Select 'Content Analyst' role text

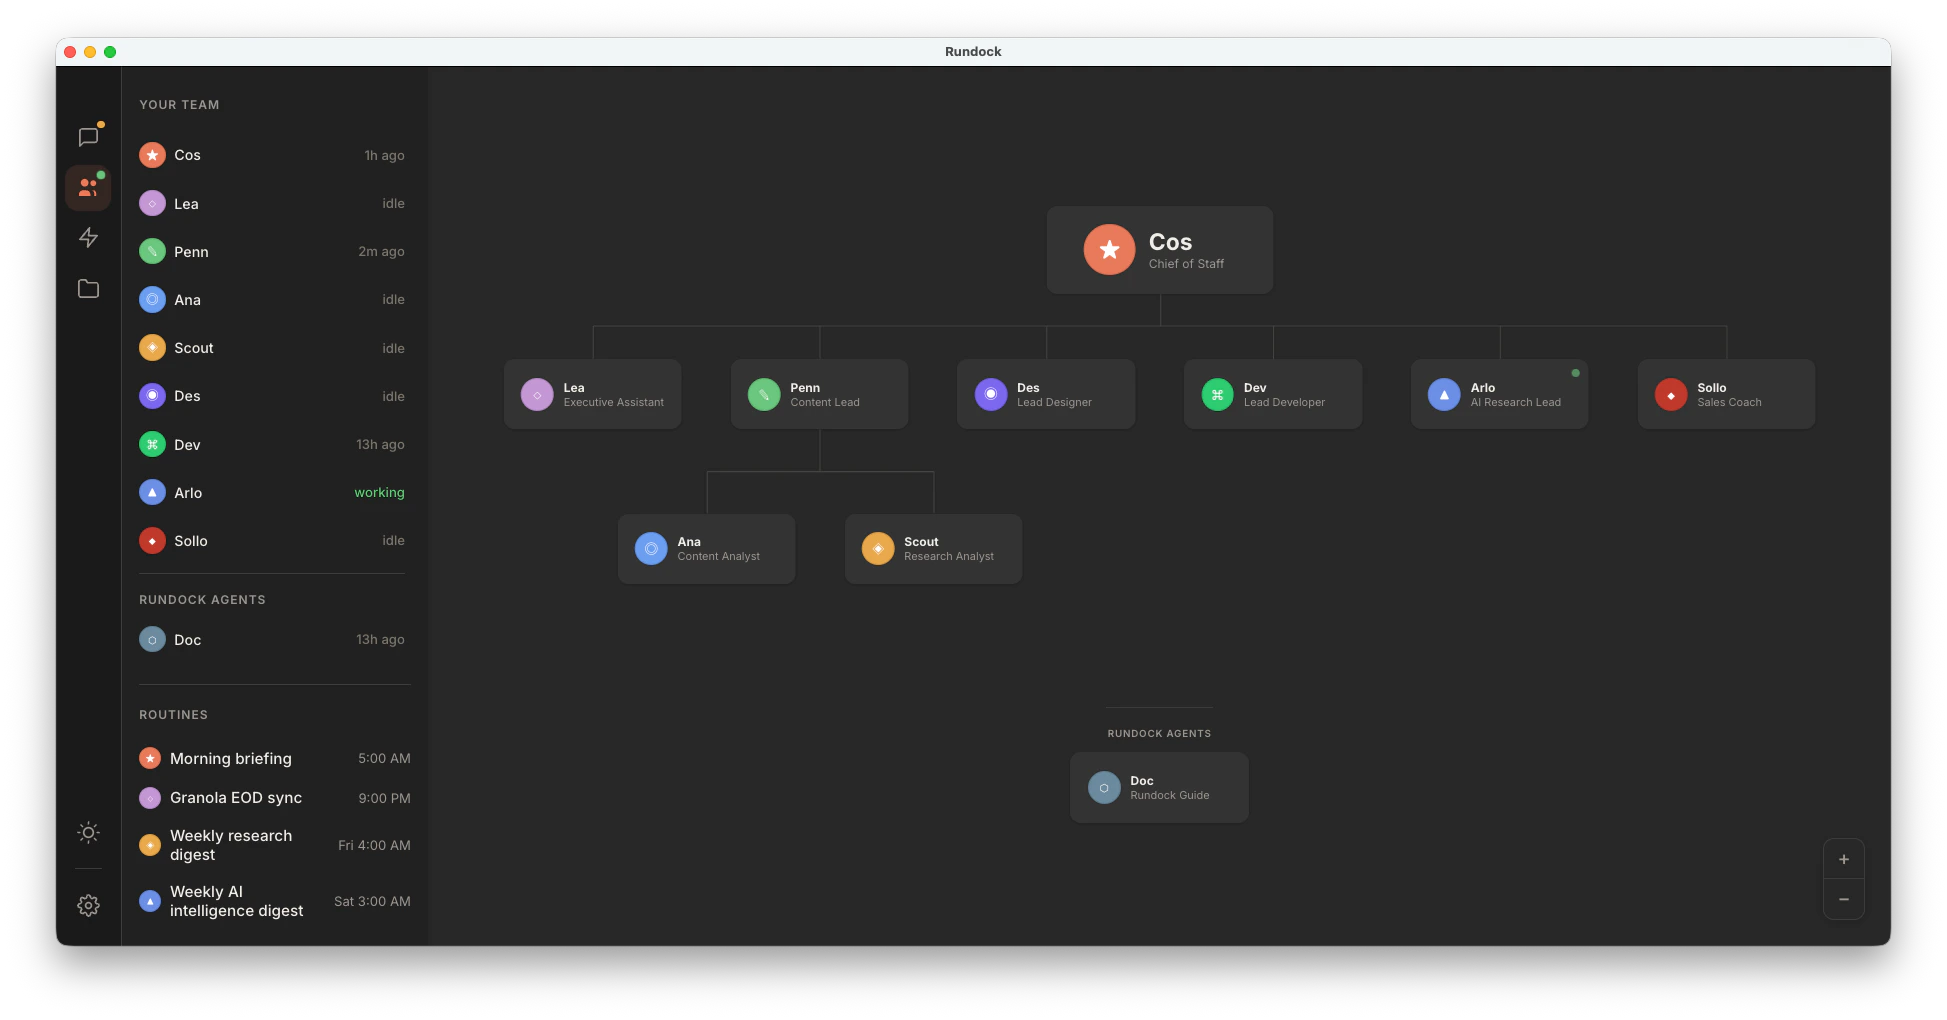click(718, 556)
